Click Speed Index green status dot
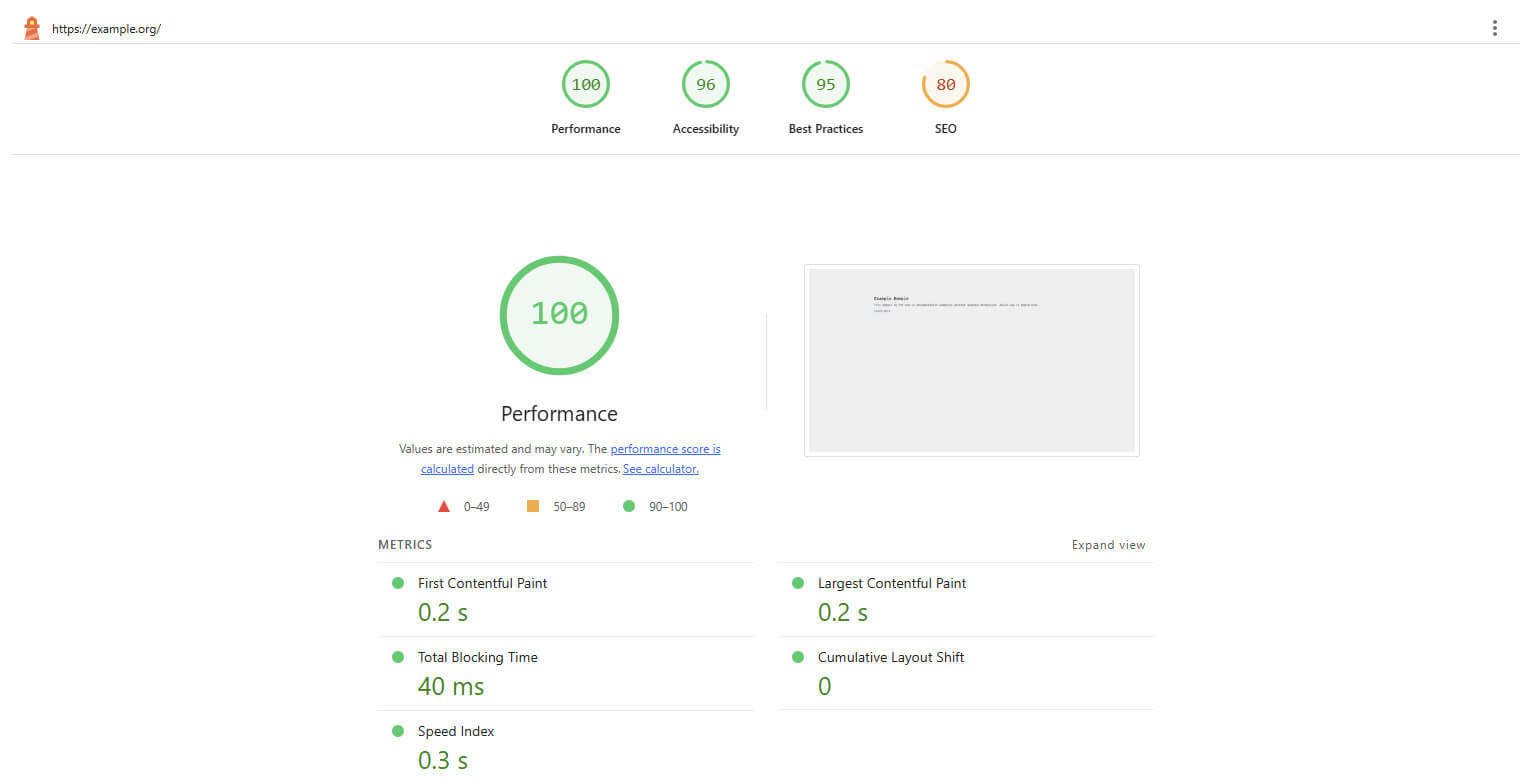The height and width of the screenshot is (782, 1532). 397,731
